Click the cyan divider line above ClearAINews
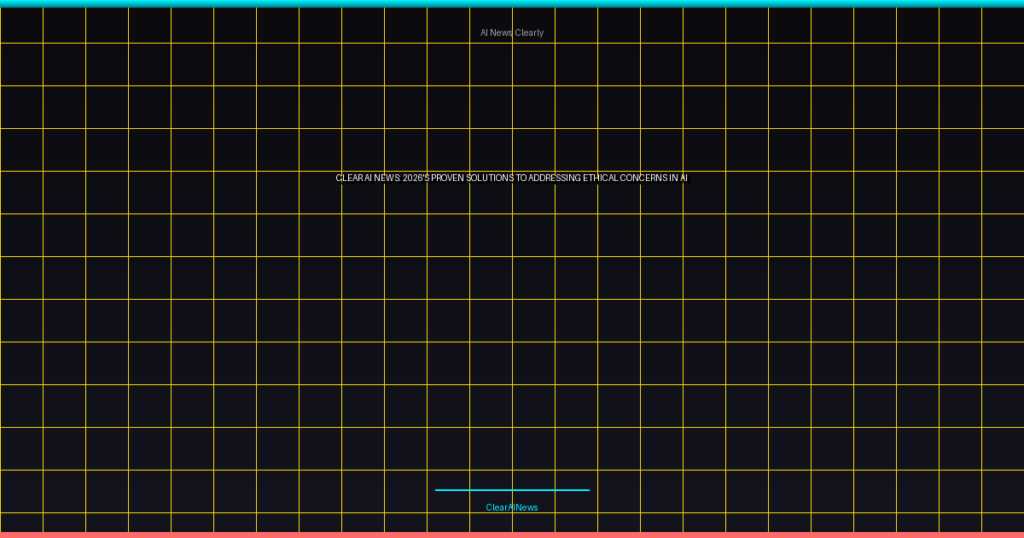The height and width of the screenshot is (538, 1024). point(512,490)
